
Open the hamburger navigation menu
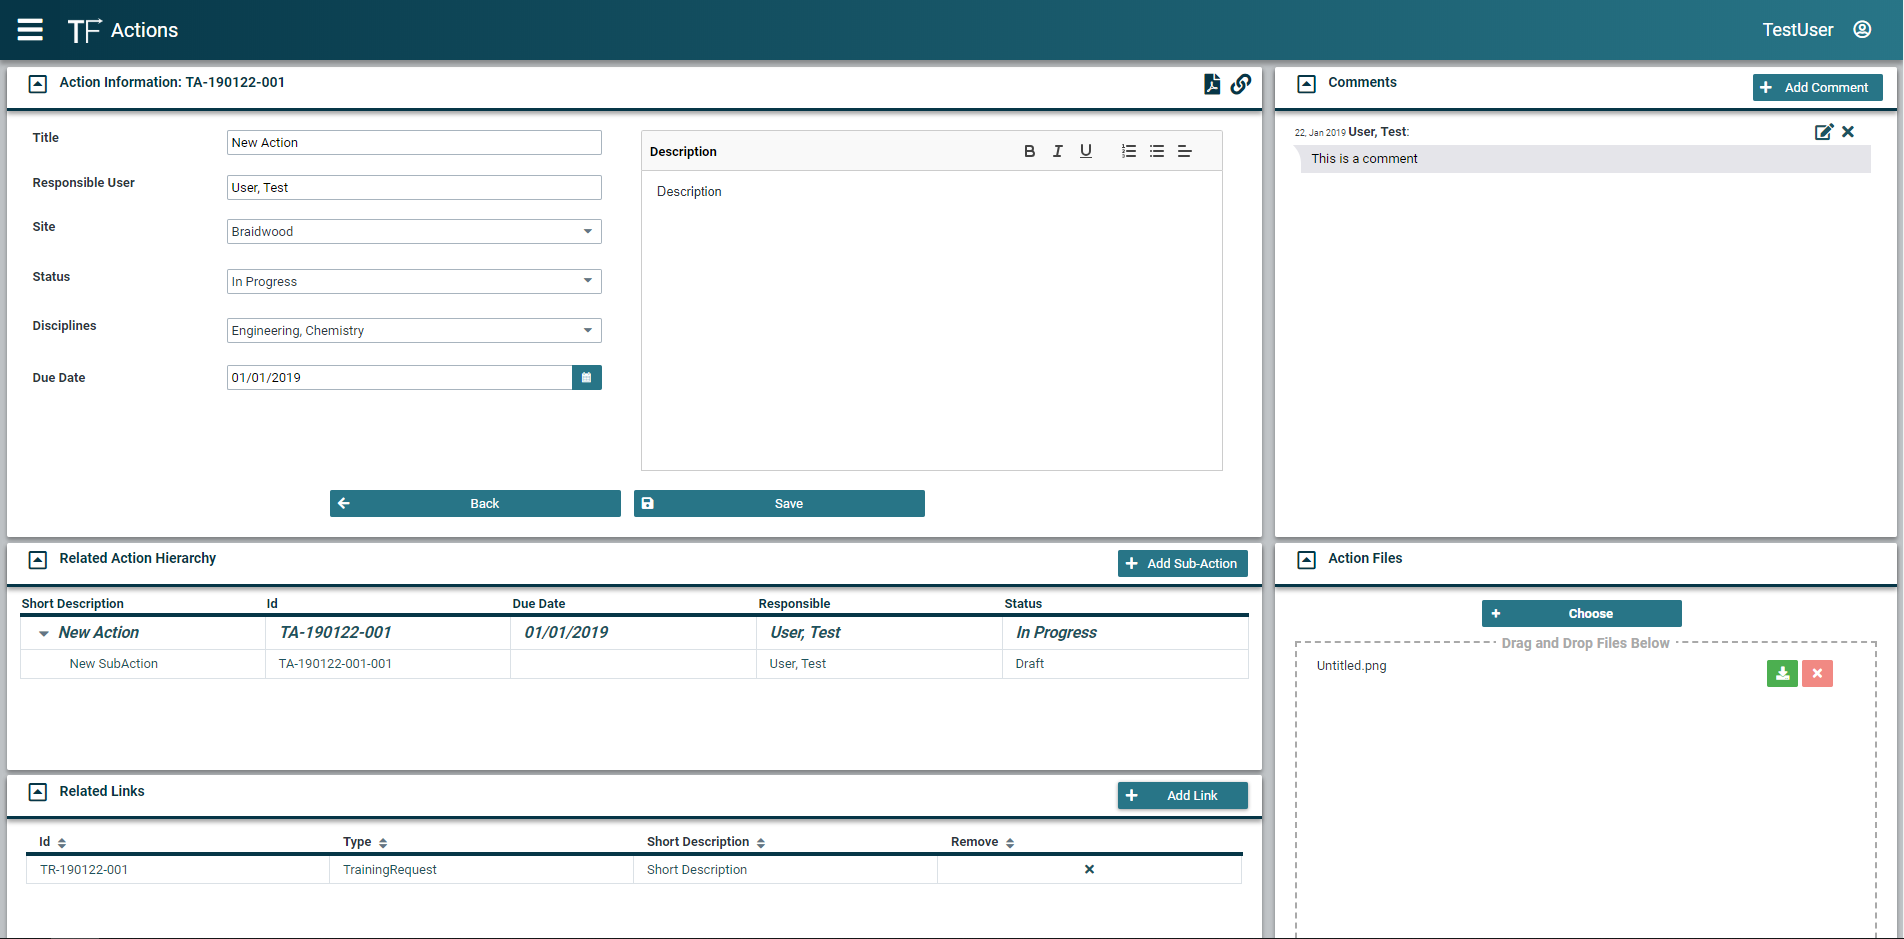coord(30,30)
